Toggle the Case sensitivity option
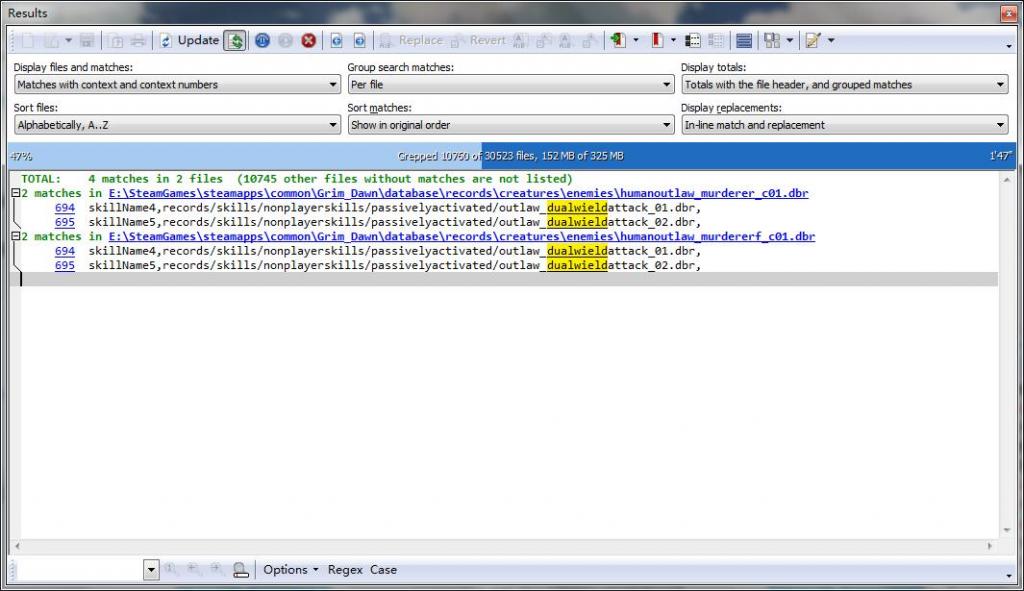 point(383,570)
